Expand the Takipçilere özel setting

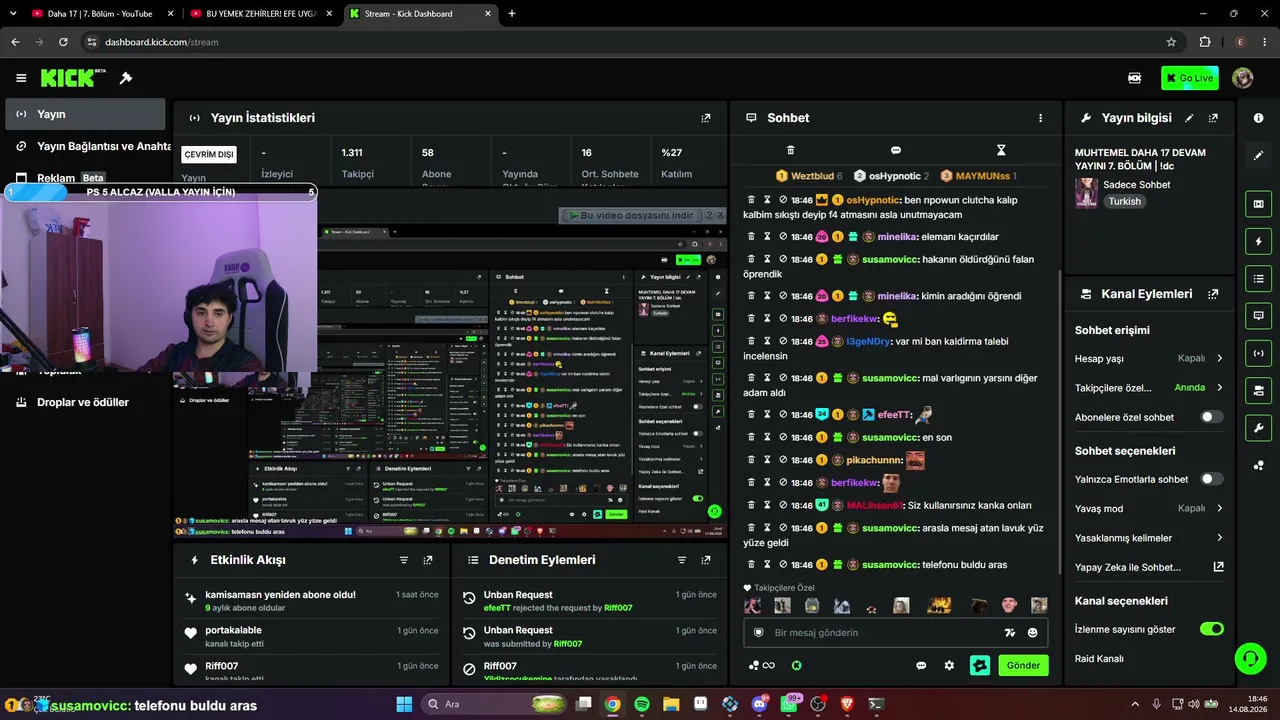[x=1149, y=387]
